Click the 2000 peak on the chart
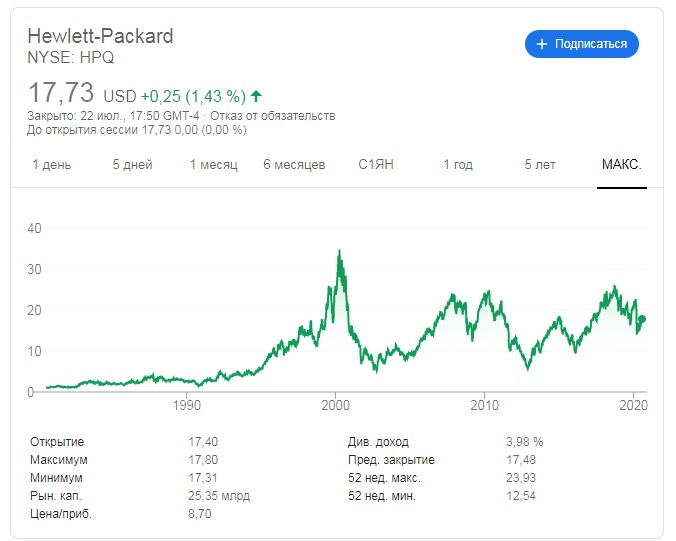 click(x=339, y=251)
